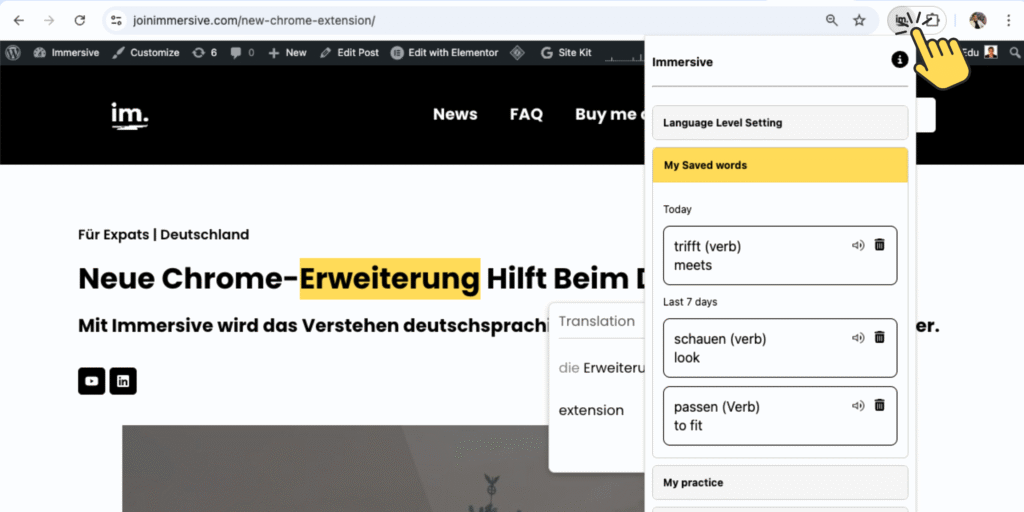The width and height of the screenshot is (1024, 512).
Task: Click the highlighted word Erweiterung
Action: [389, 278]
